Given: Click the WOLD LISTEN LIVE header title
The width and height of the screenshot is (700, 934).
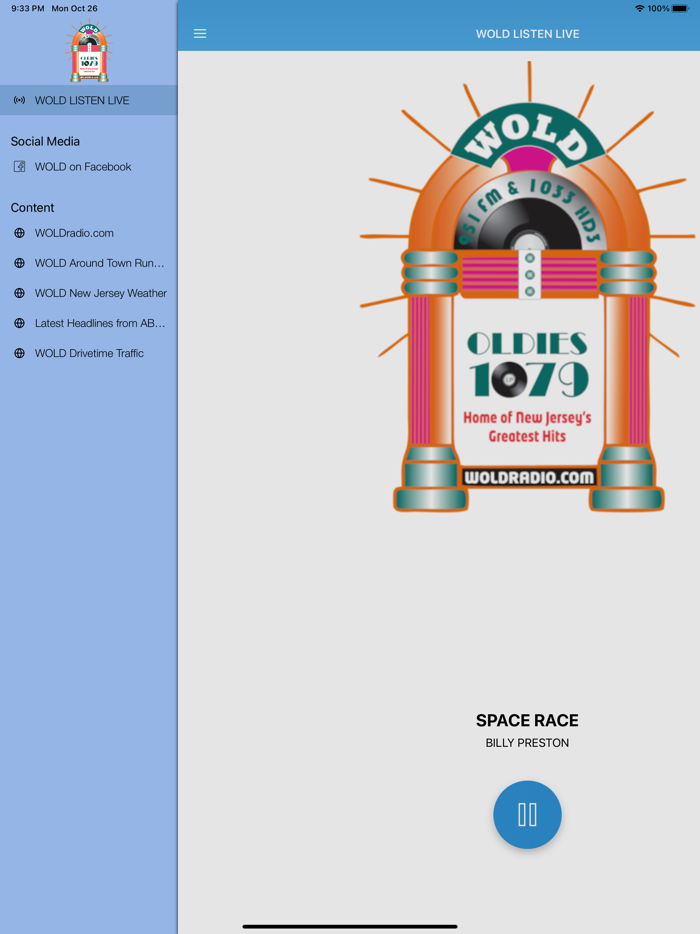Looking at the screenshot, I should 527,34.
